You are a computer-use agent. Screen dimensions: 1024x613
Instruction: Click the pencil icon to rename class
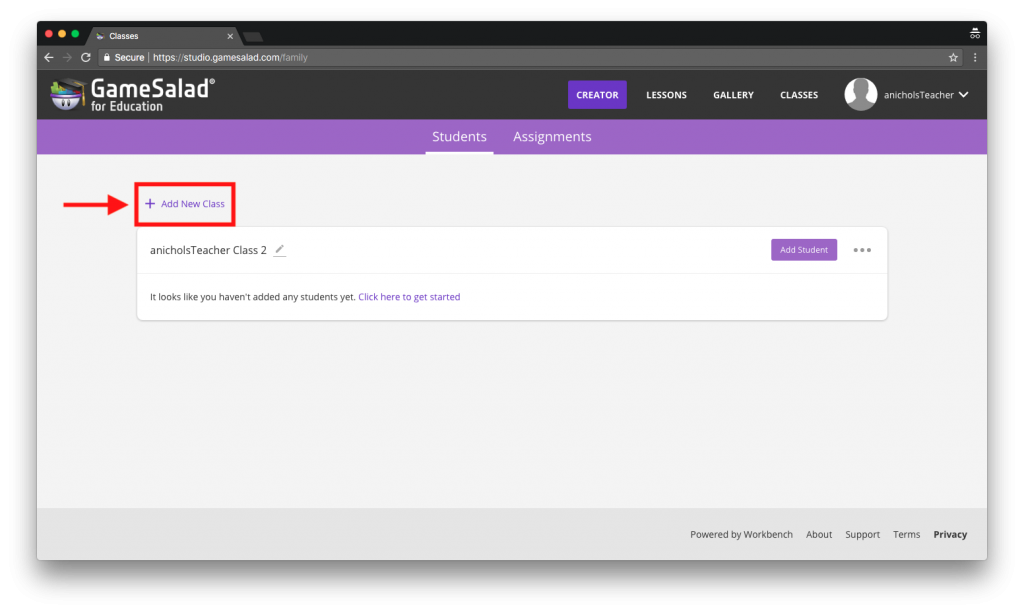[280, 250]
